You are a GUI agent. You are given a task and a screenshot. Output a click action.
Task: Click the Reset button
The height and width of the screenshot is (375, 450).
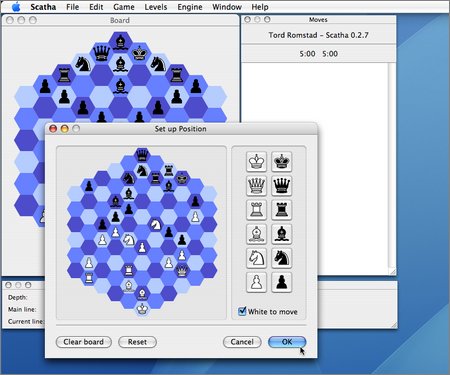coord(137,342)
